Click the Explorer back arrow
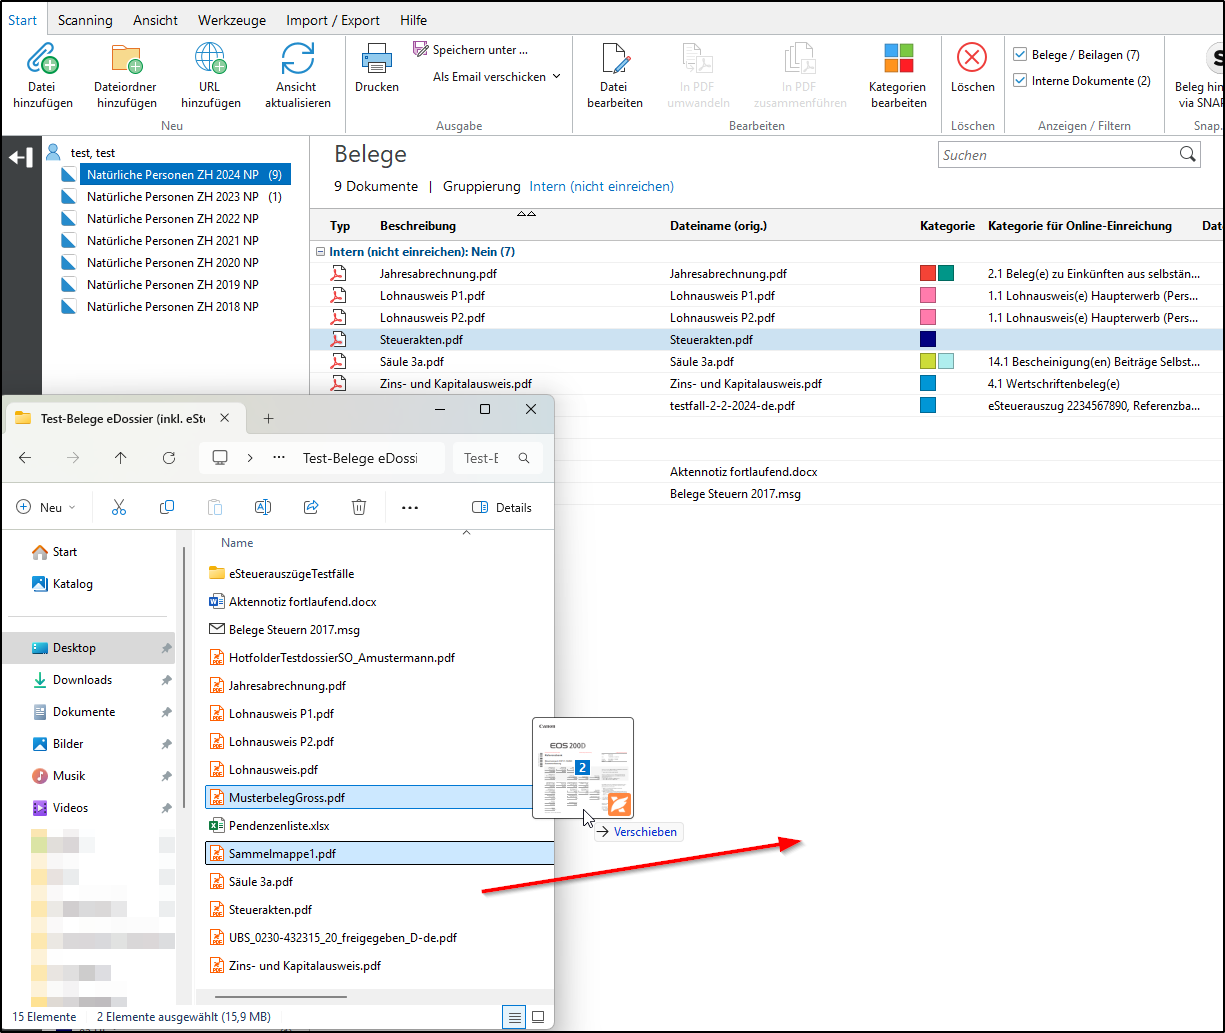Screen dimensions: 1225x1033 [25, 457]
